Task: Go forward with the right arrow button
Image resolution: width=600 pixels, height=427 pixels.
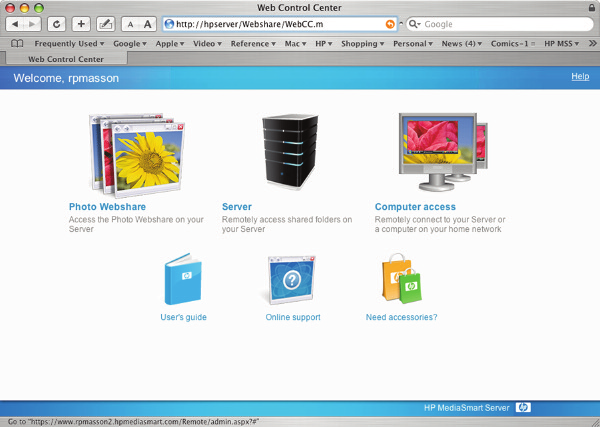Action: [x=33, y=24]
